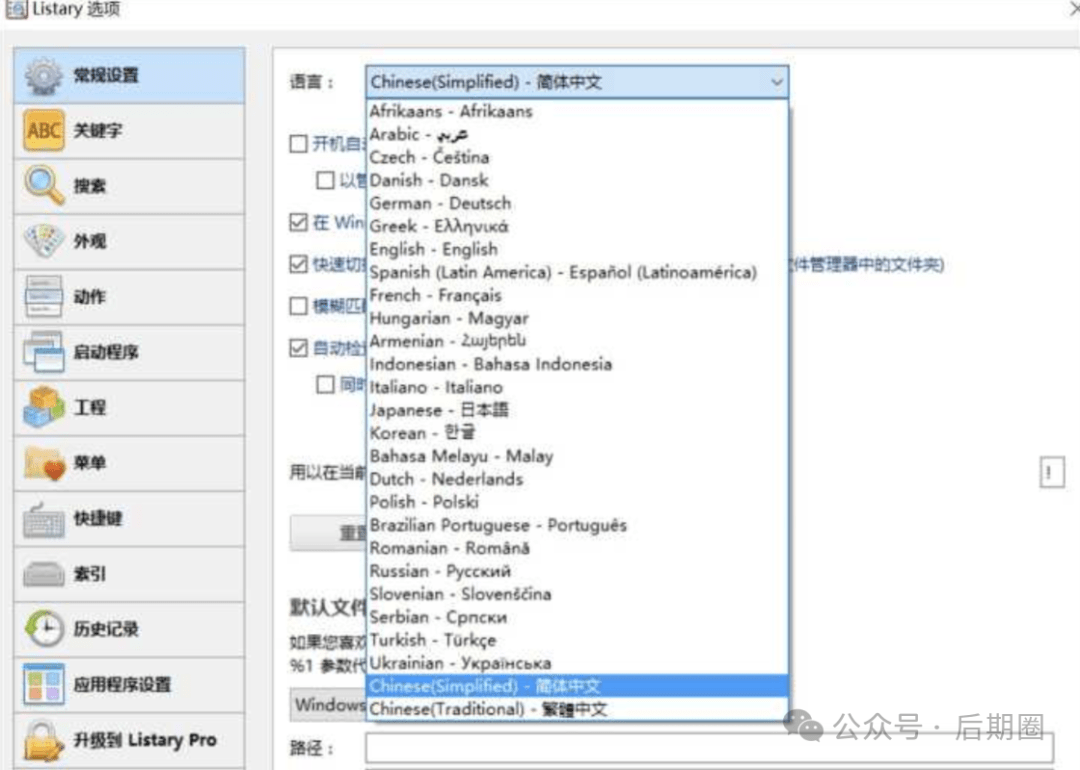Open the Index drive icon
This screenshot has height=770, width=1080.
[43, 573]
